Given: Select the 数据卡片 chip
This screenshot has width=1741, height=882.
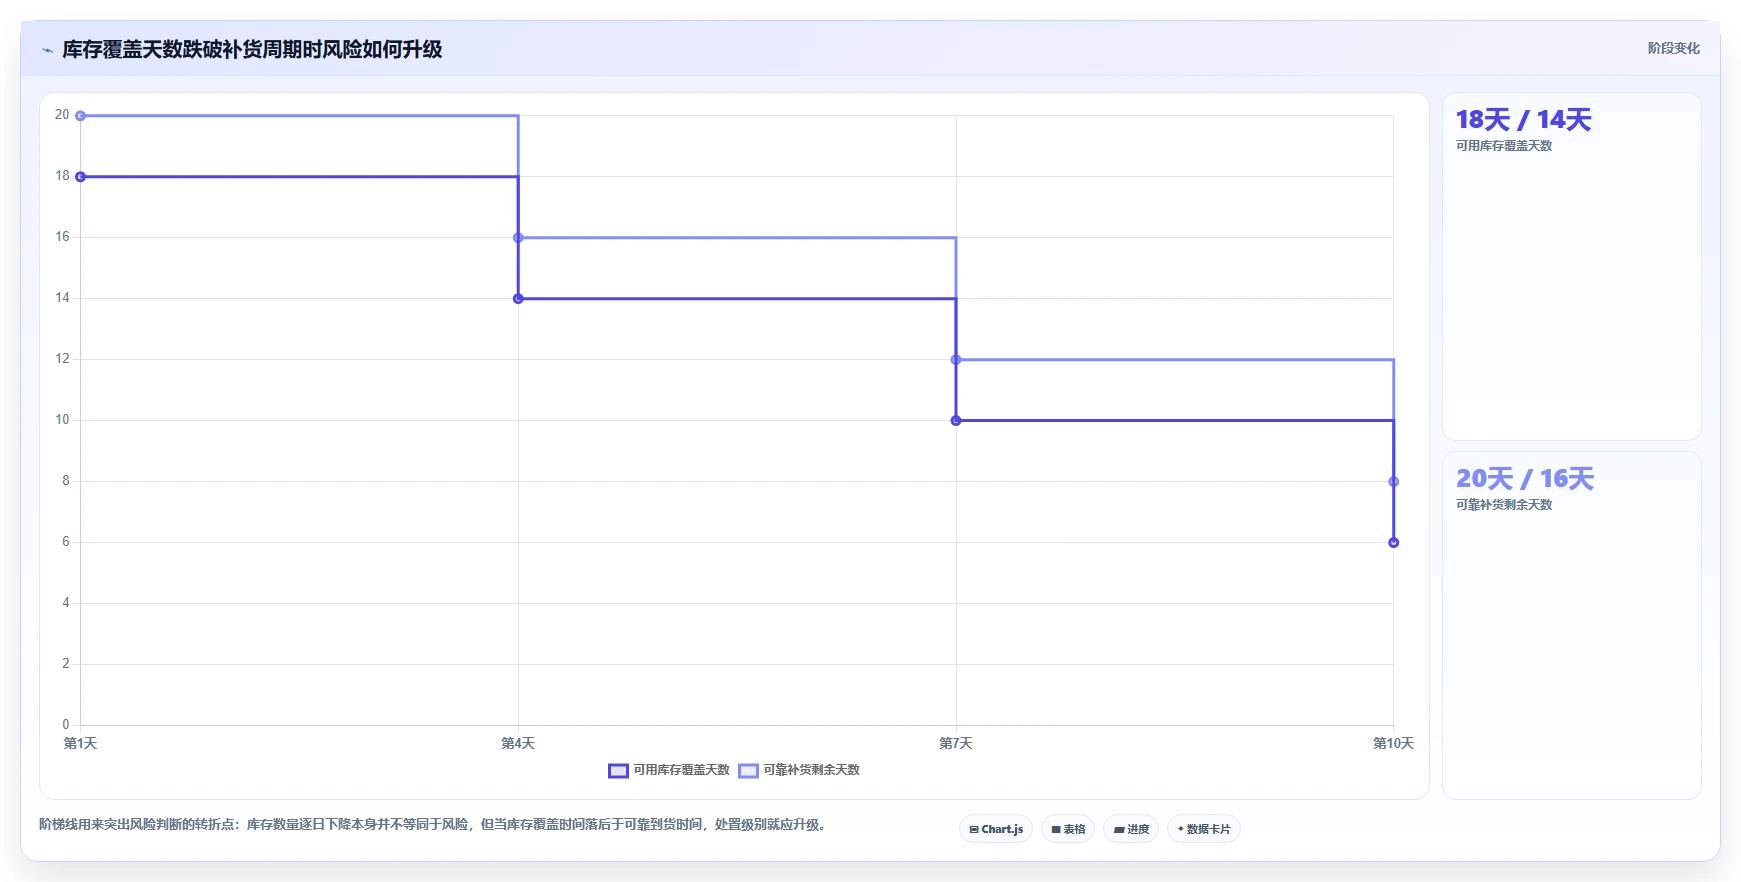Looking at the screenshot, I should click(x=1204, y=829).
